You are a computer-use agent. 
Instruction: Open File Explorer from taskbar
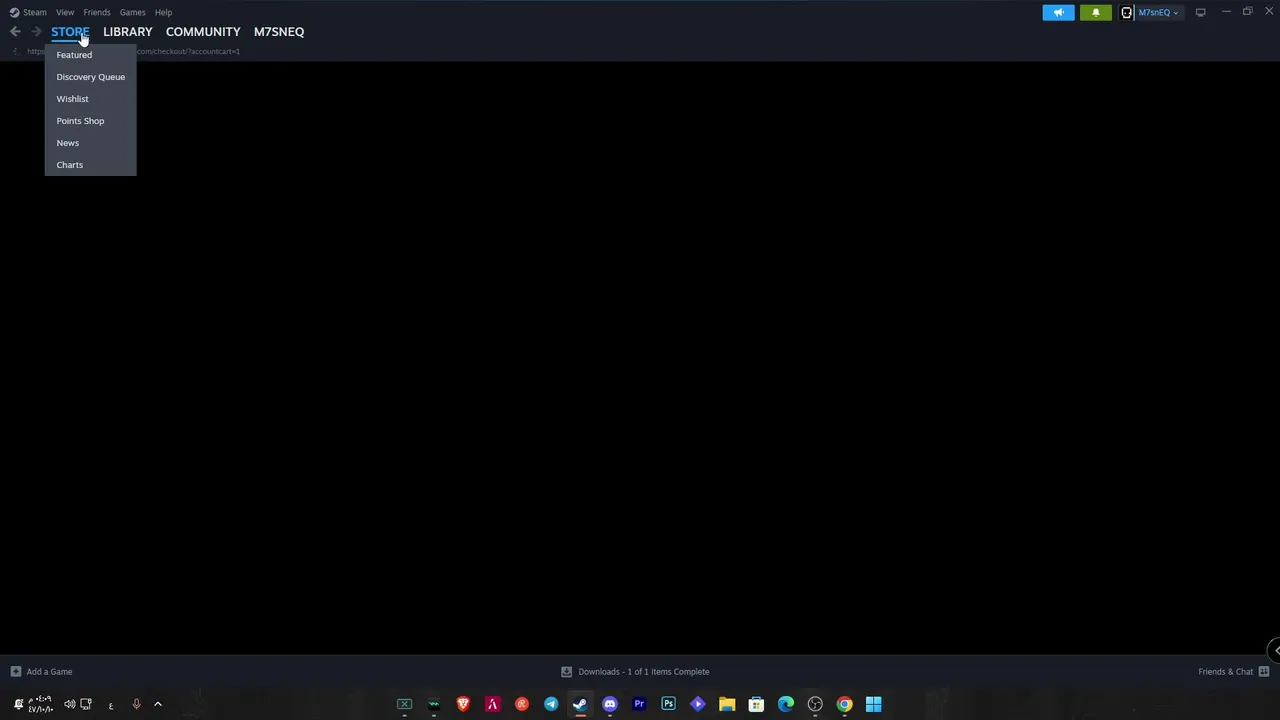[727, 704]
